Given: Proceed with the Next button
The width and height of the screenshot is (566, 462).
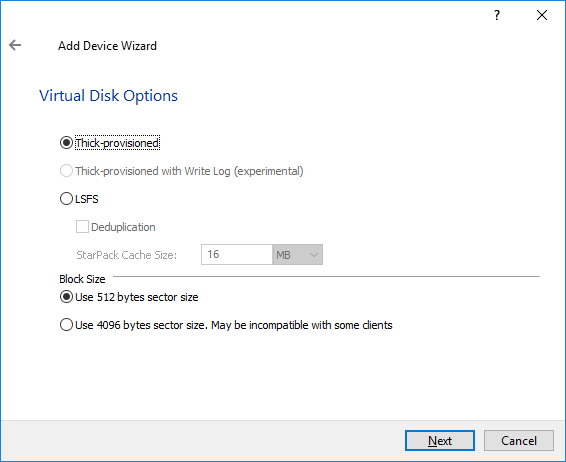Looking at the screenshot, I should tap(440, 440).
